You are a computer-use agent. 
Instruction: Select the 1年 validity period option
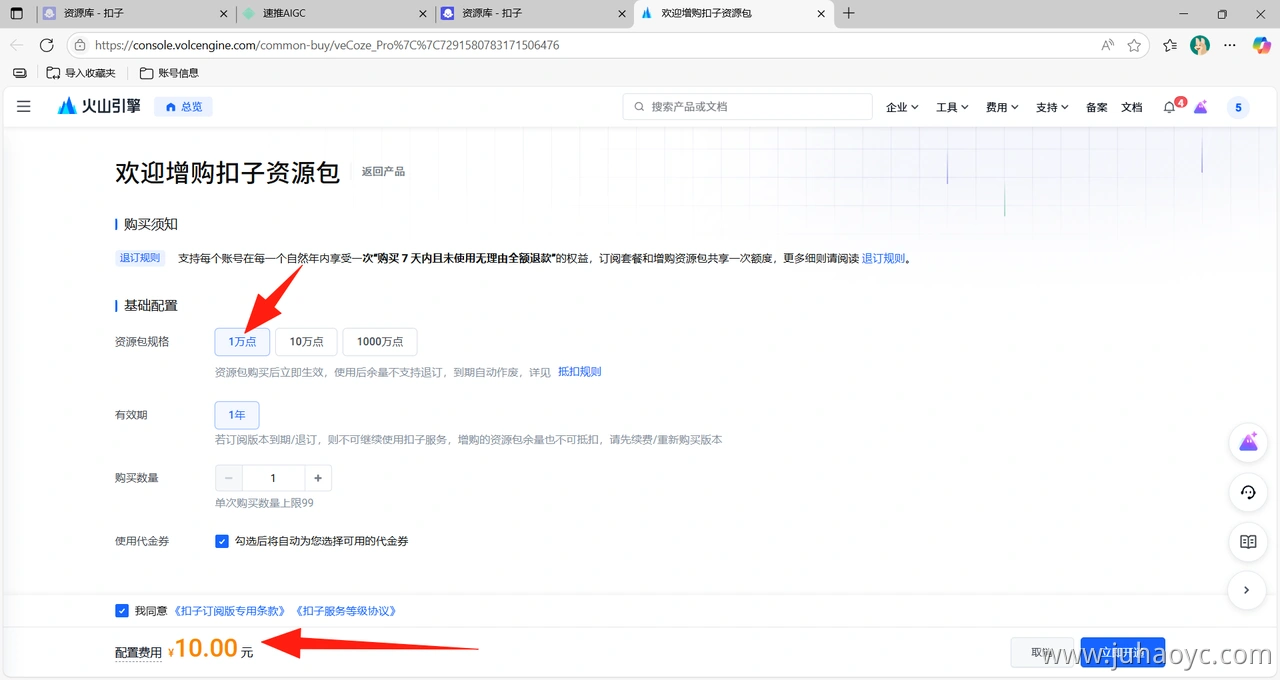coord(237,415)
